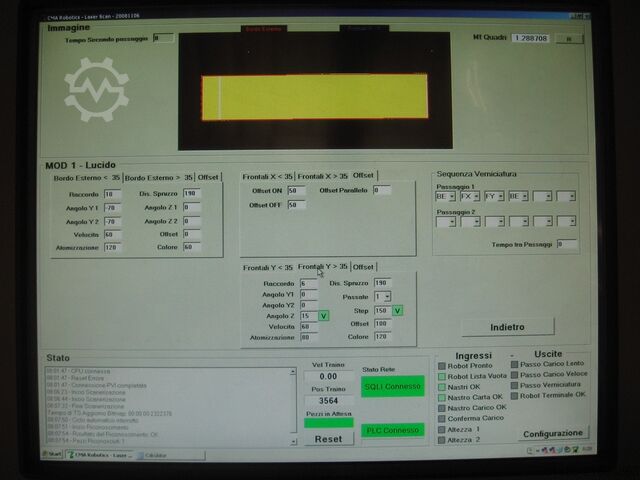Click the Offset ON input field
640x480 pixels.
click(x=296, y=190)
